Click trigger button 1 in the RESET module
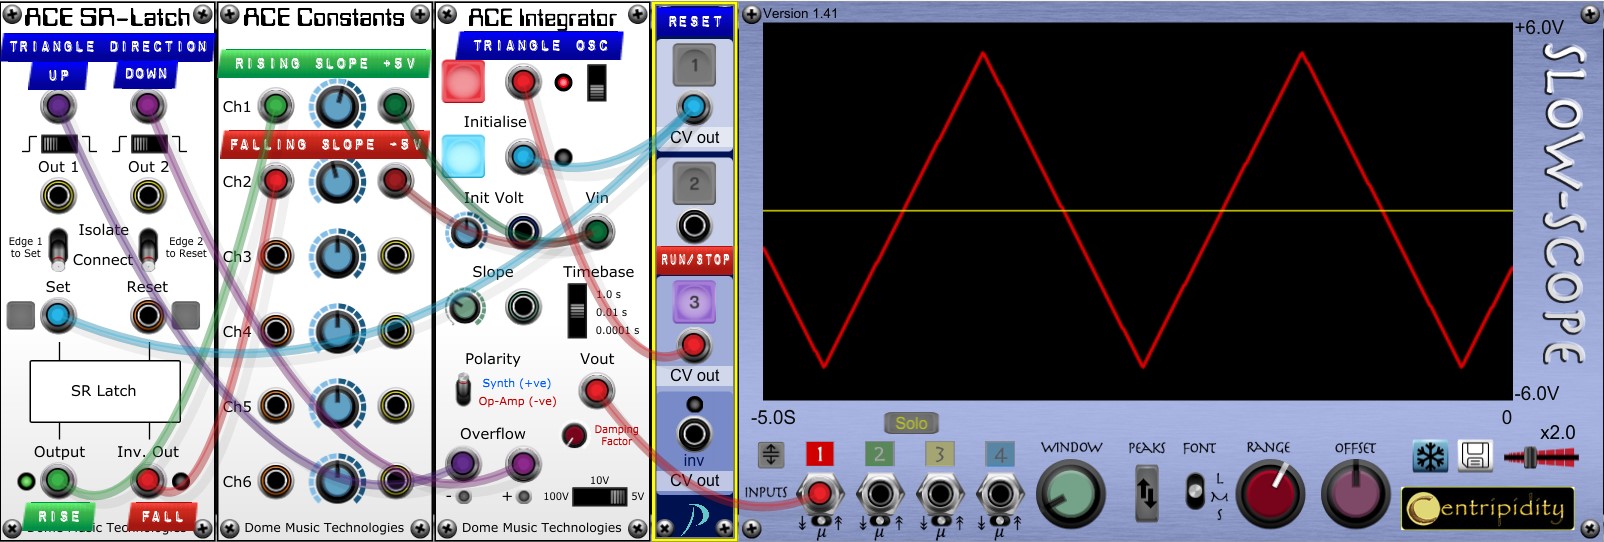The image size is (1604, 542). click(x=694, y=66)
